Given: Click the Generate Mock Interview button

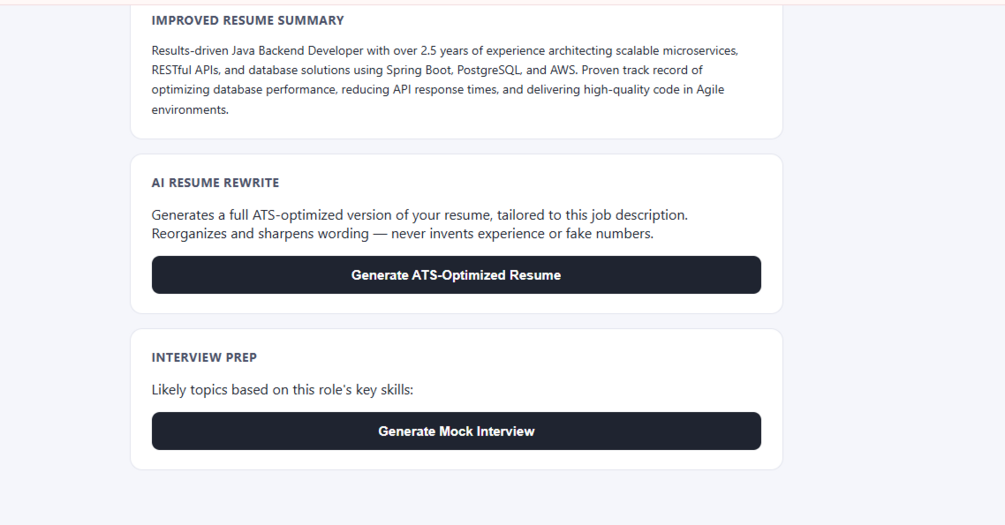Looking at the screenshot, I should click(x=456, y=431).
